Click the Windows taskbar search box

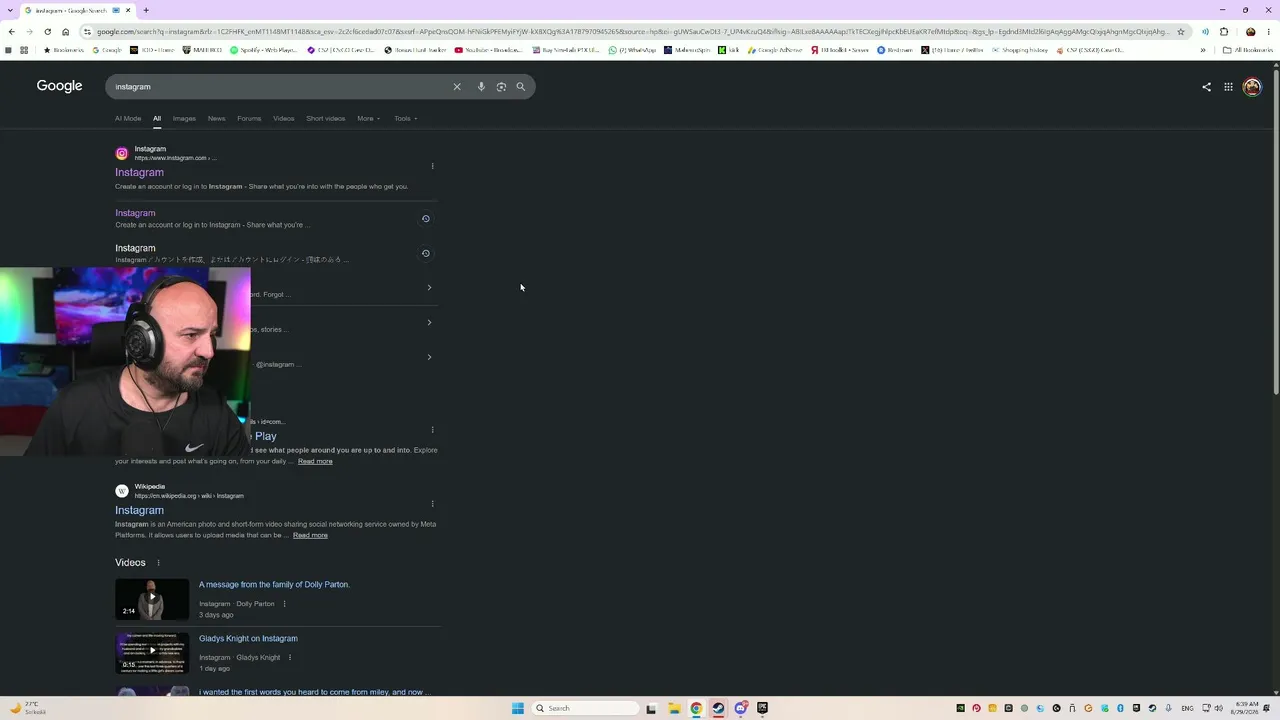585,708
